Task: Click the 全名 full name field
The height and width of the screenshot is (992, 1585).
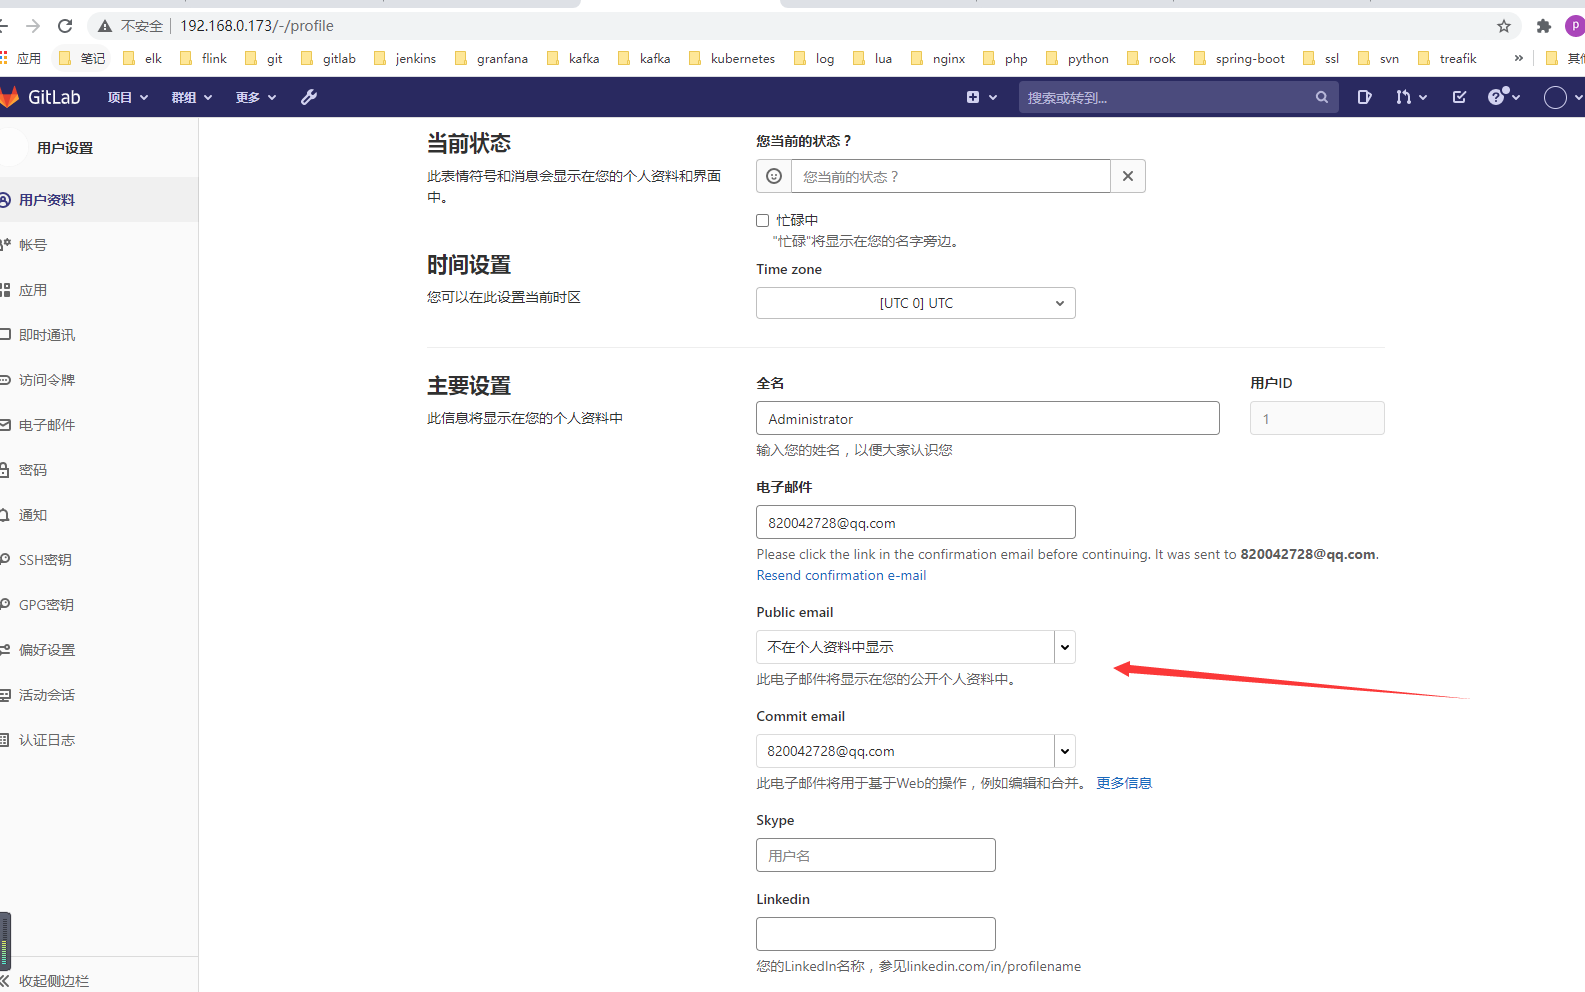Action: (x=988, y=418)
